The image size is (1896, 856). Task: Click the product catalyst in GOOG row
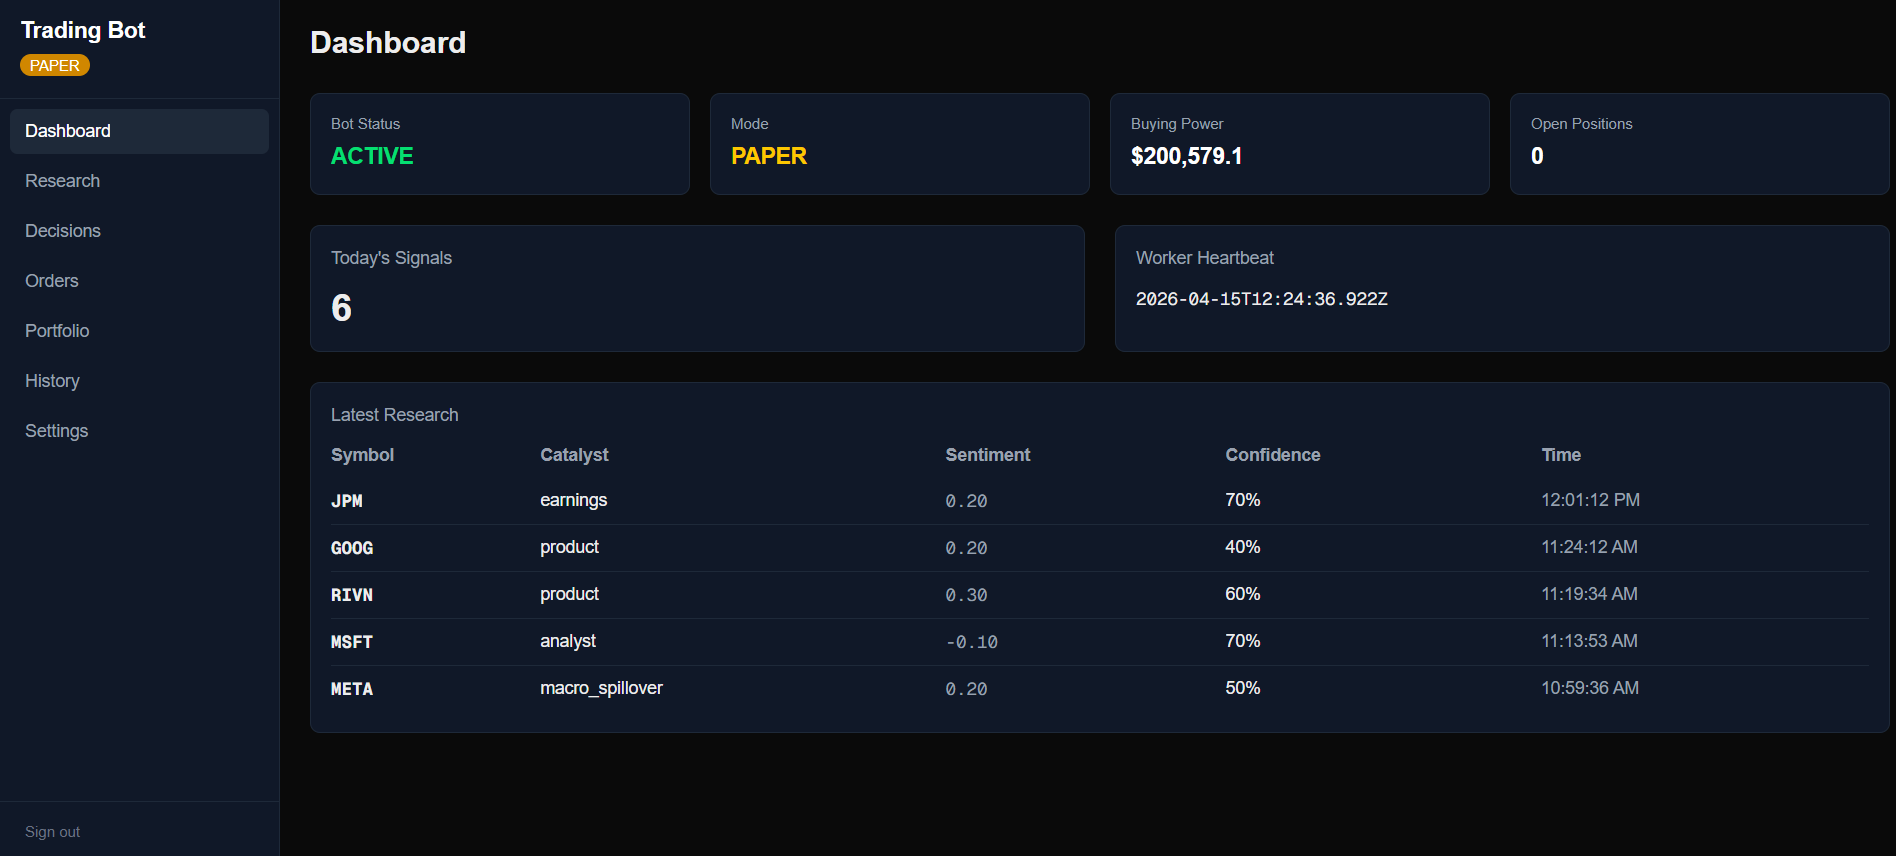(569, 547)
